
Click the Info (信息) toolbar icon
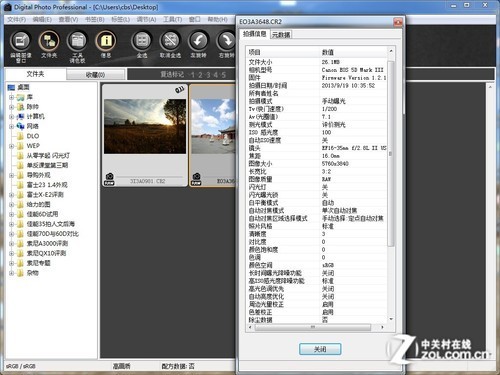[x=106, y=41]
